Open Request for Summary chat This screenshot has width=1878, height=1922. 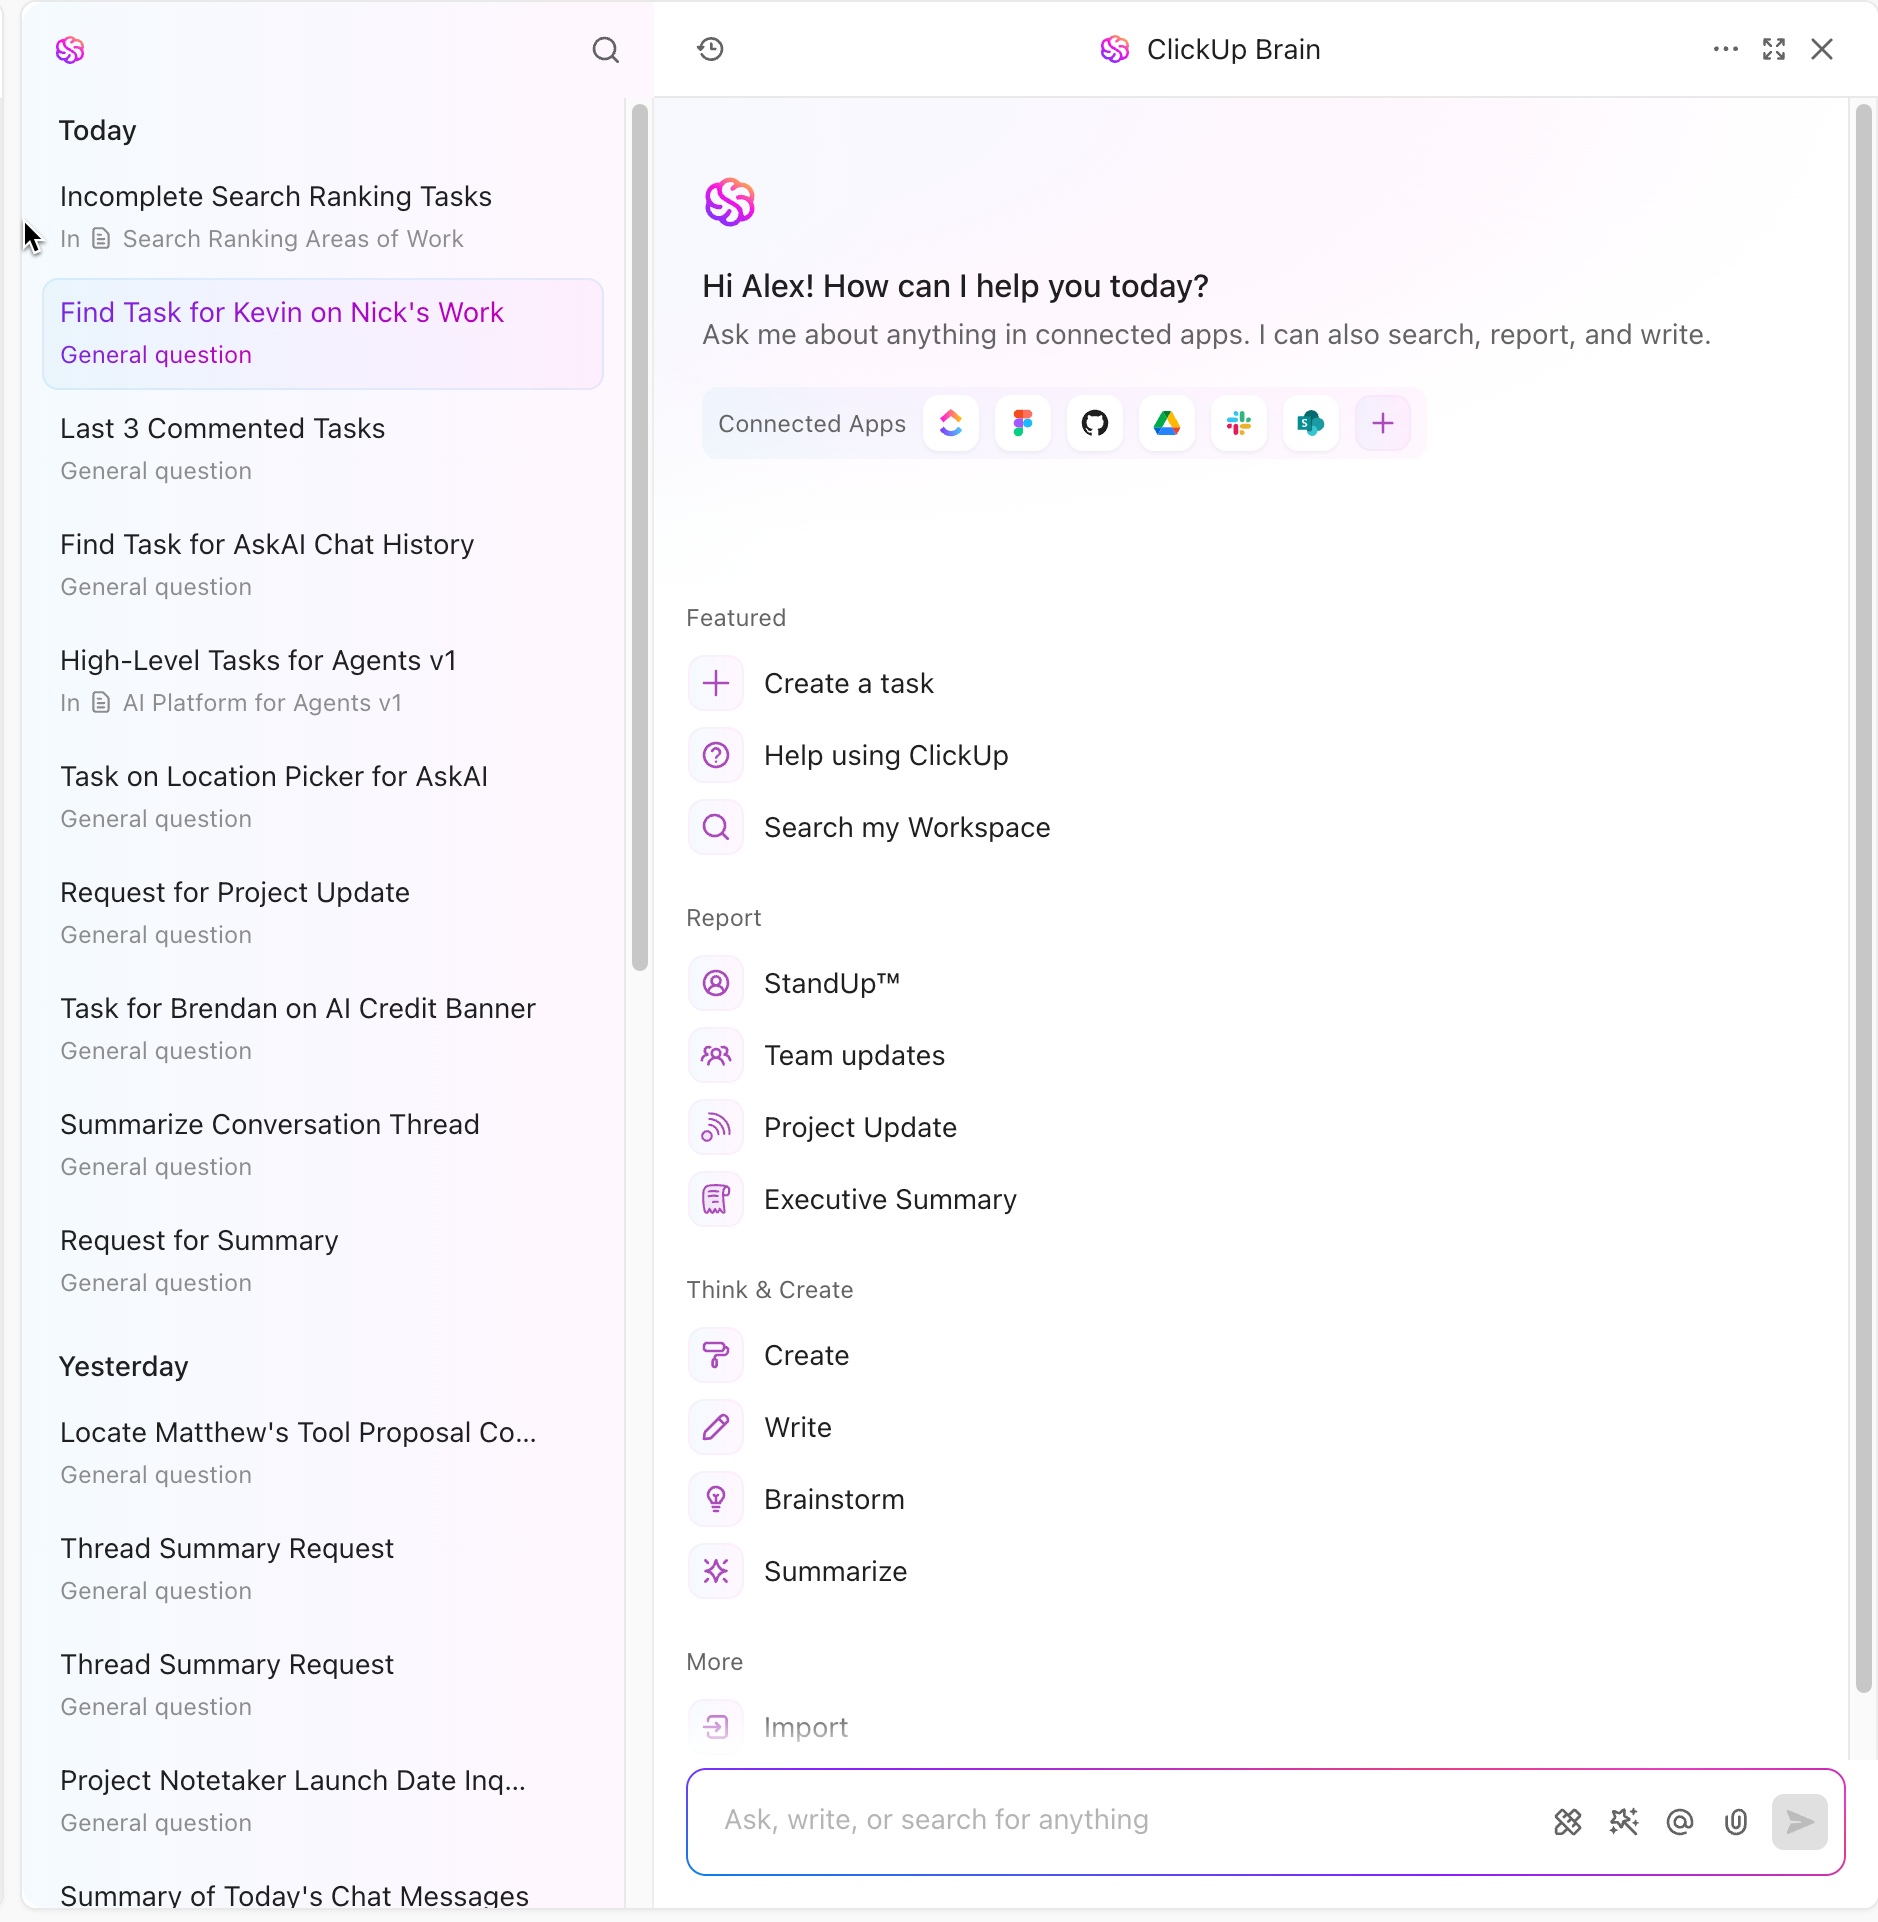[x=323, y=1261]
